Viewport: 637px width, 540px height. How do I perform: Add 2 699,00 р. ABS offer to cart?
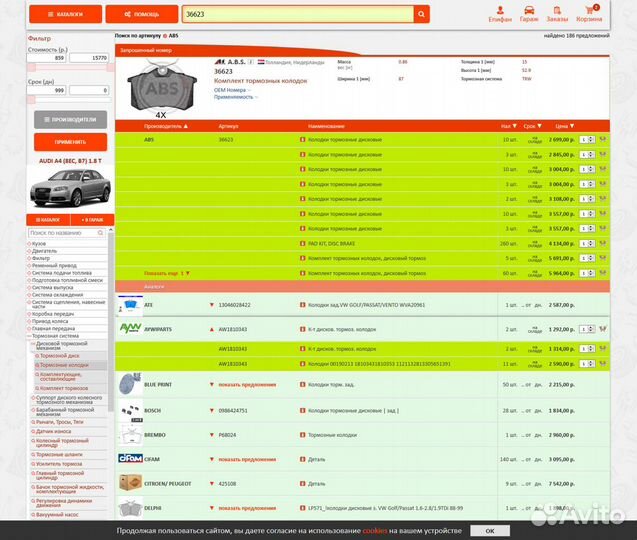pos(603,139)
